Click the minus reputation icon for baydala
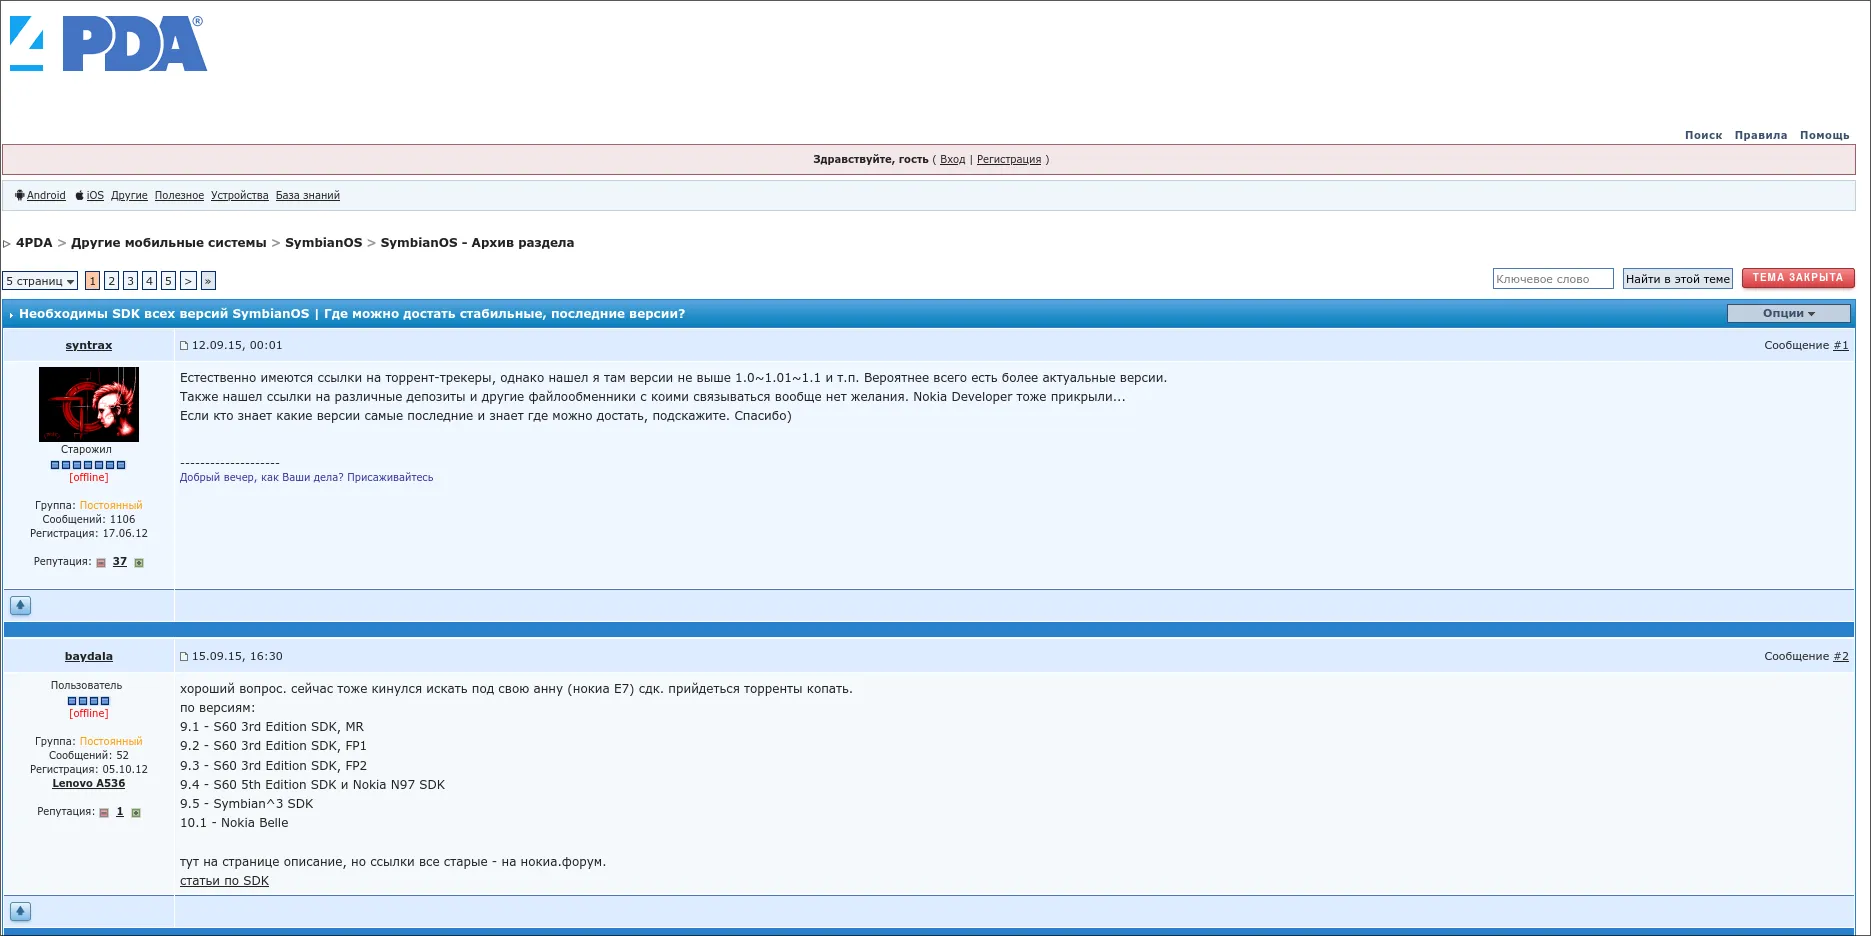Viewport: 1871px width, 936px height. [104, 813]
